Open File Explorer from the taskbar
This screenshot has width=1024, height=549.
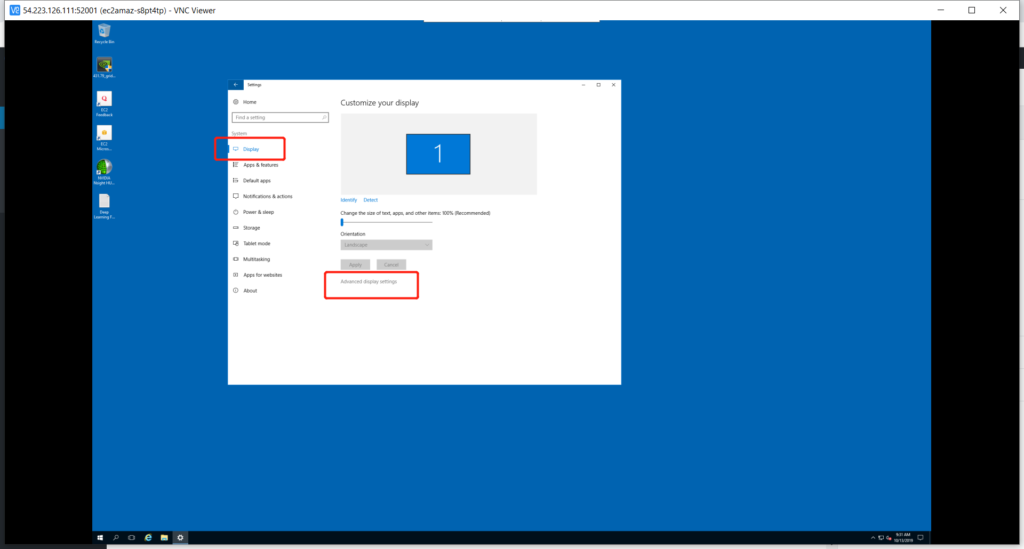point(164,538)
